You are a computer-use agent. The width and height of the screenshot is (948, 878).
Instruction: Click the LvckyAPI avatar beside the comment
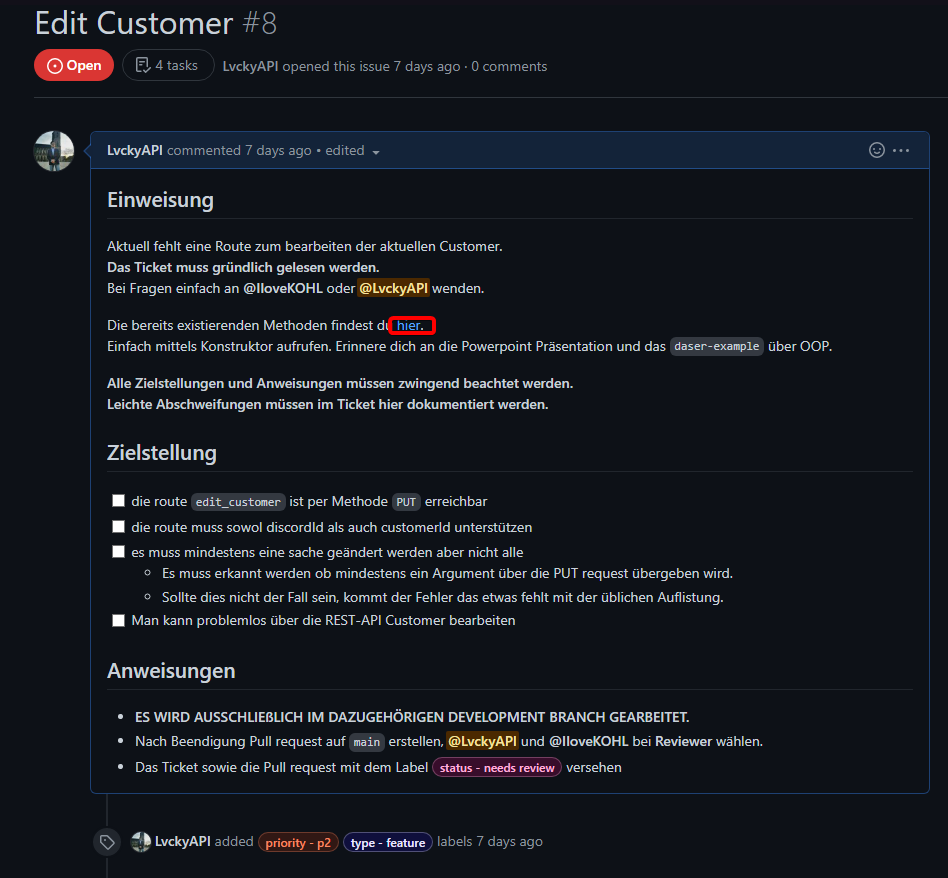54,151
